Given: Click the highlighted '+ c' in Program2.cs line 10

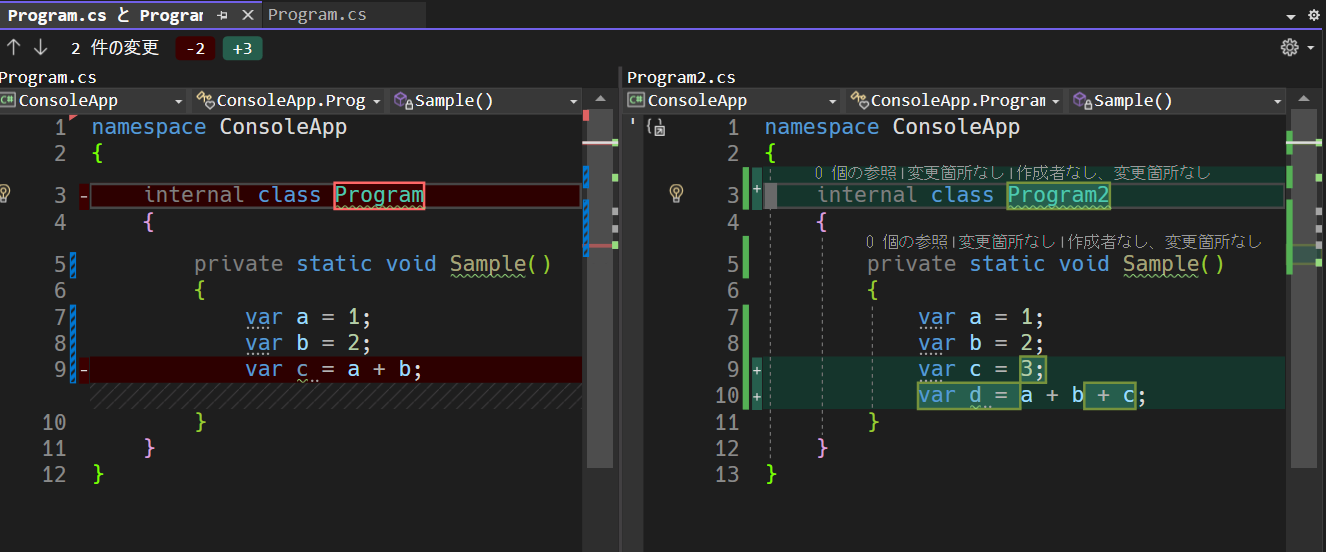Looking at the screenshot, I should tap(1109, 396).
